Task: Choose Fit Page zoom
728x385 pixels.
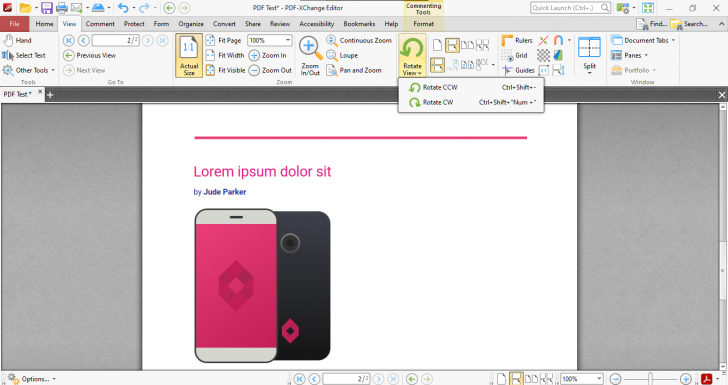Action: [x=224, y=40]
